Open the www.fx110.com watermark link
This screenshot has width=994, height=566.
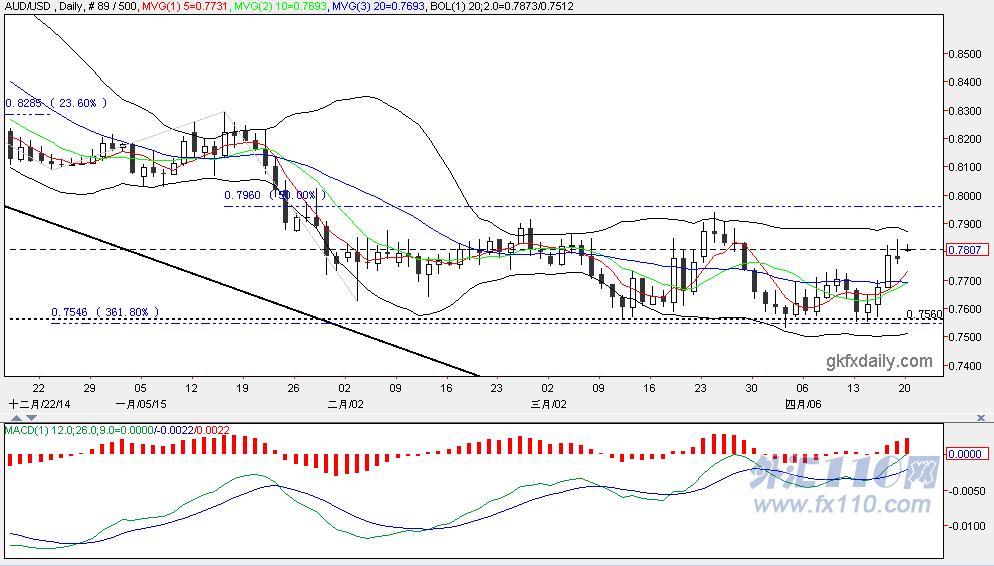click(842, 505)
